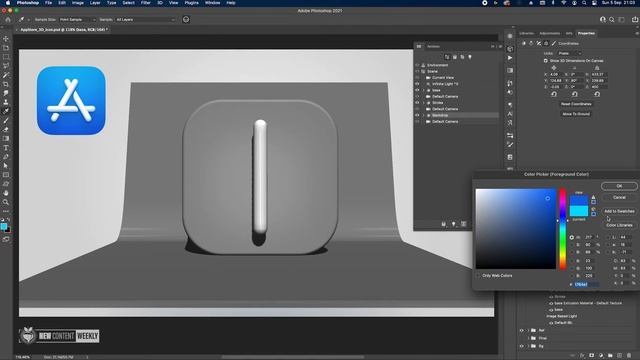The width and height of the screenshot is (640, 360).
Task: Select the Rectangular Marquee tool
Action: [x=6, y=57]
